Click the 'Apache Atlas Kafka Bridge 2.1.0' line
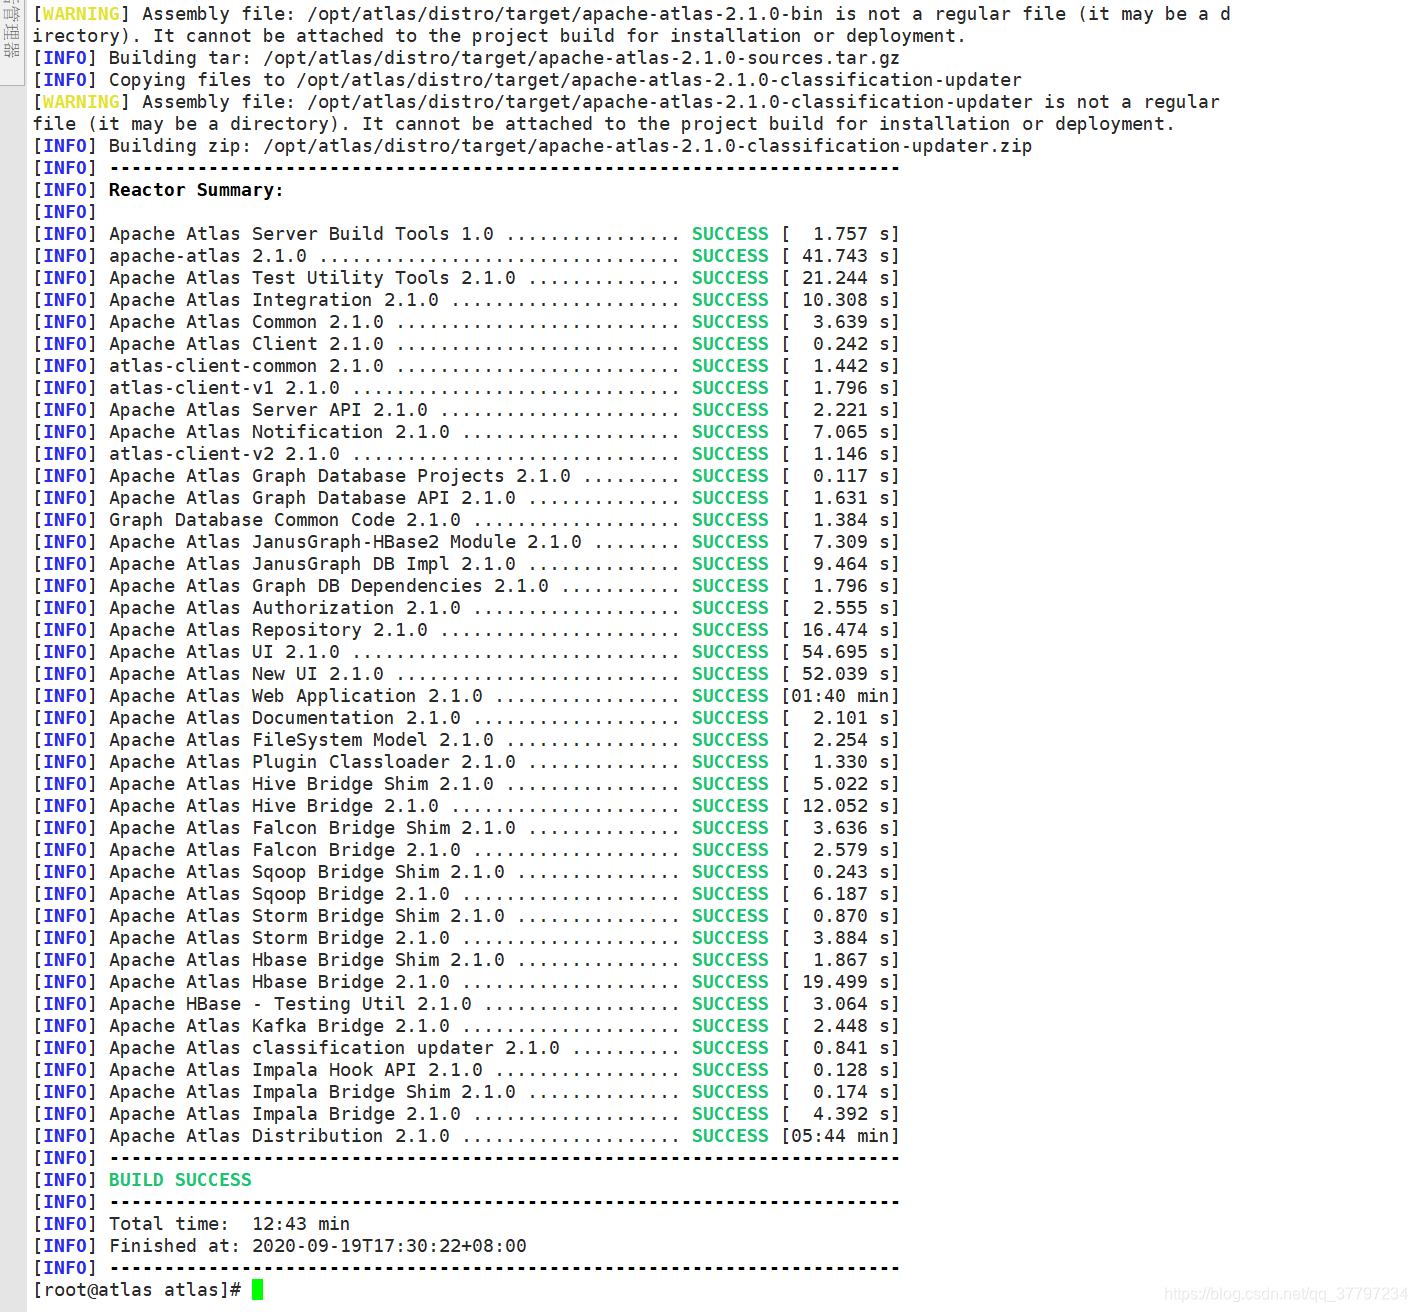This screenshot has width=1417, height=1312. 466,1026
